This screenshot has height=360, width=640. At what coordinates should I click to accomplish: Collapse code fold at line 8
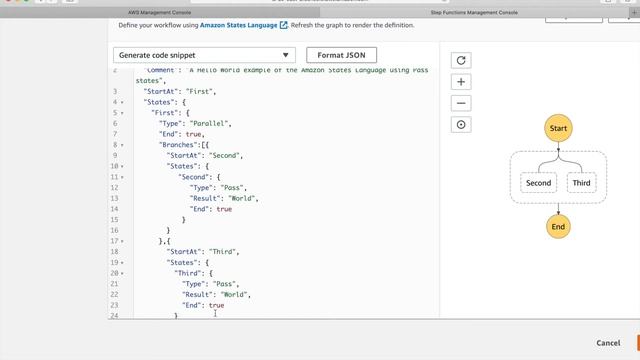pyautogui.click(x=122, y=145)
